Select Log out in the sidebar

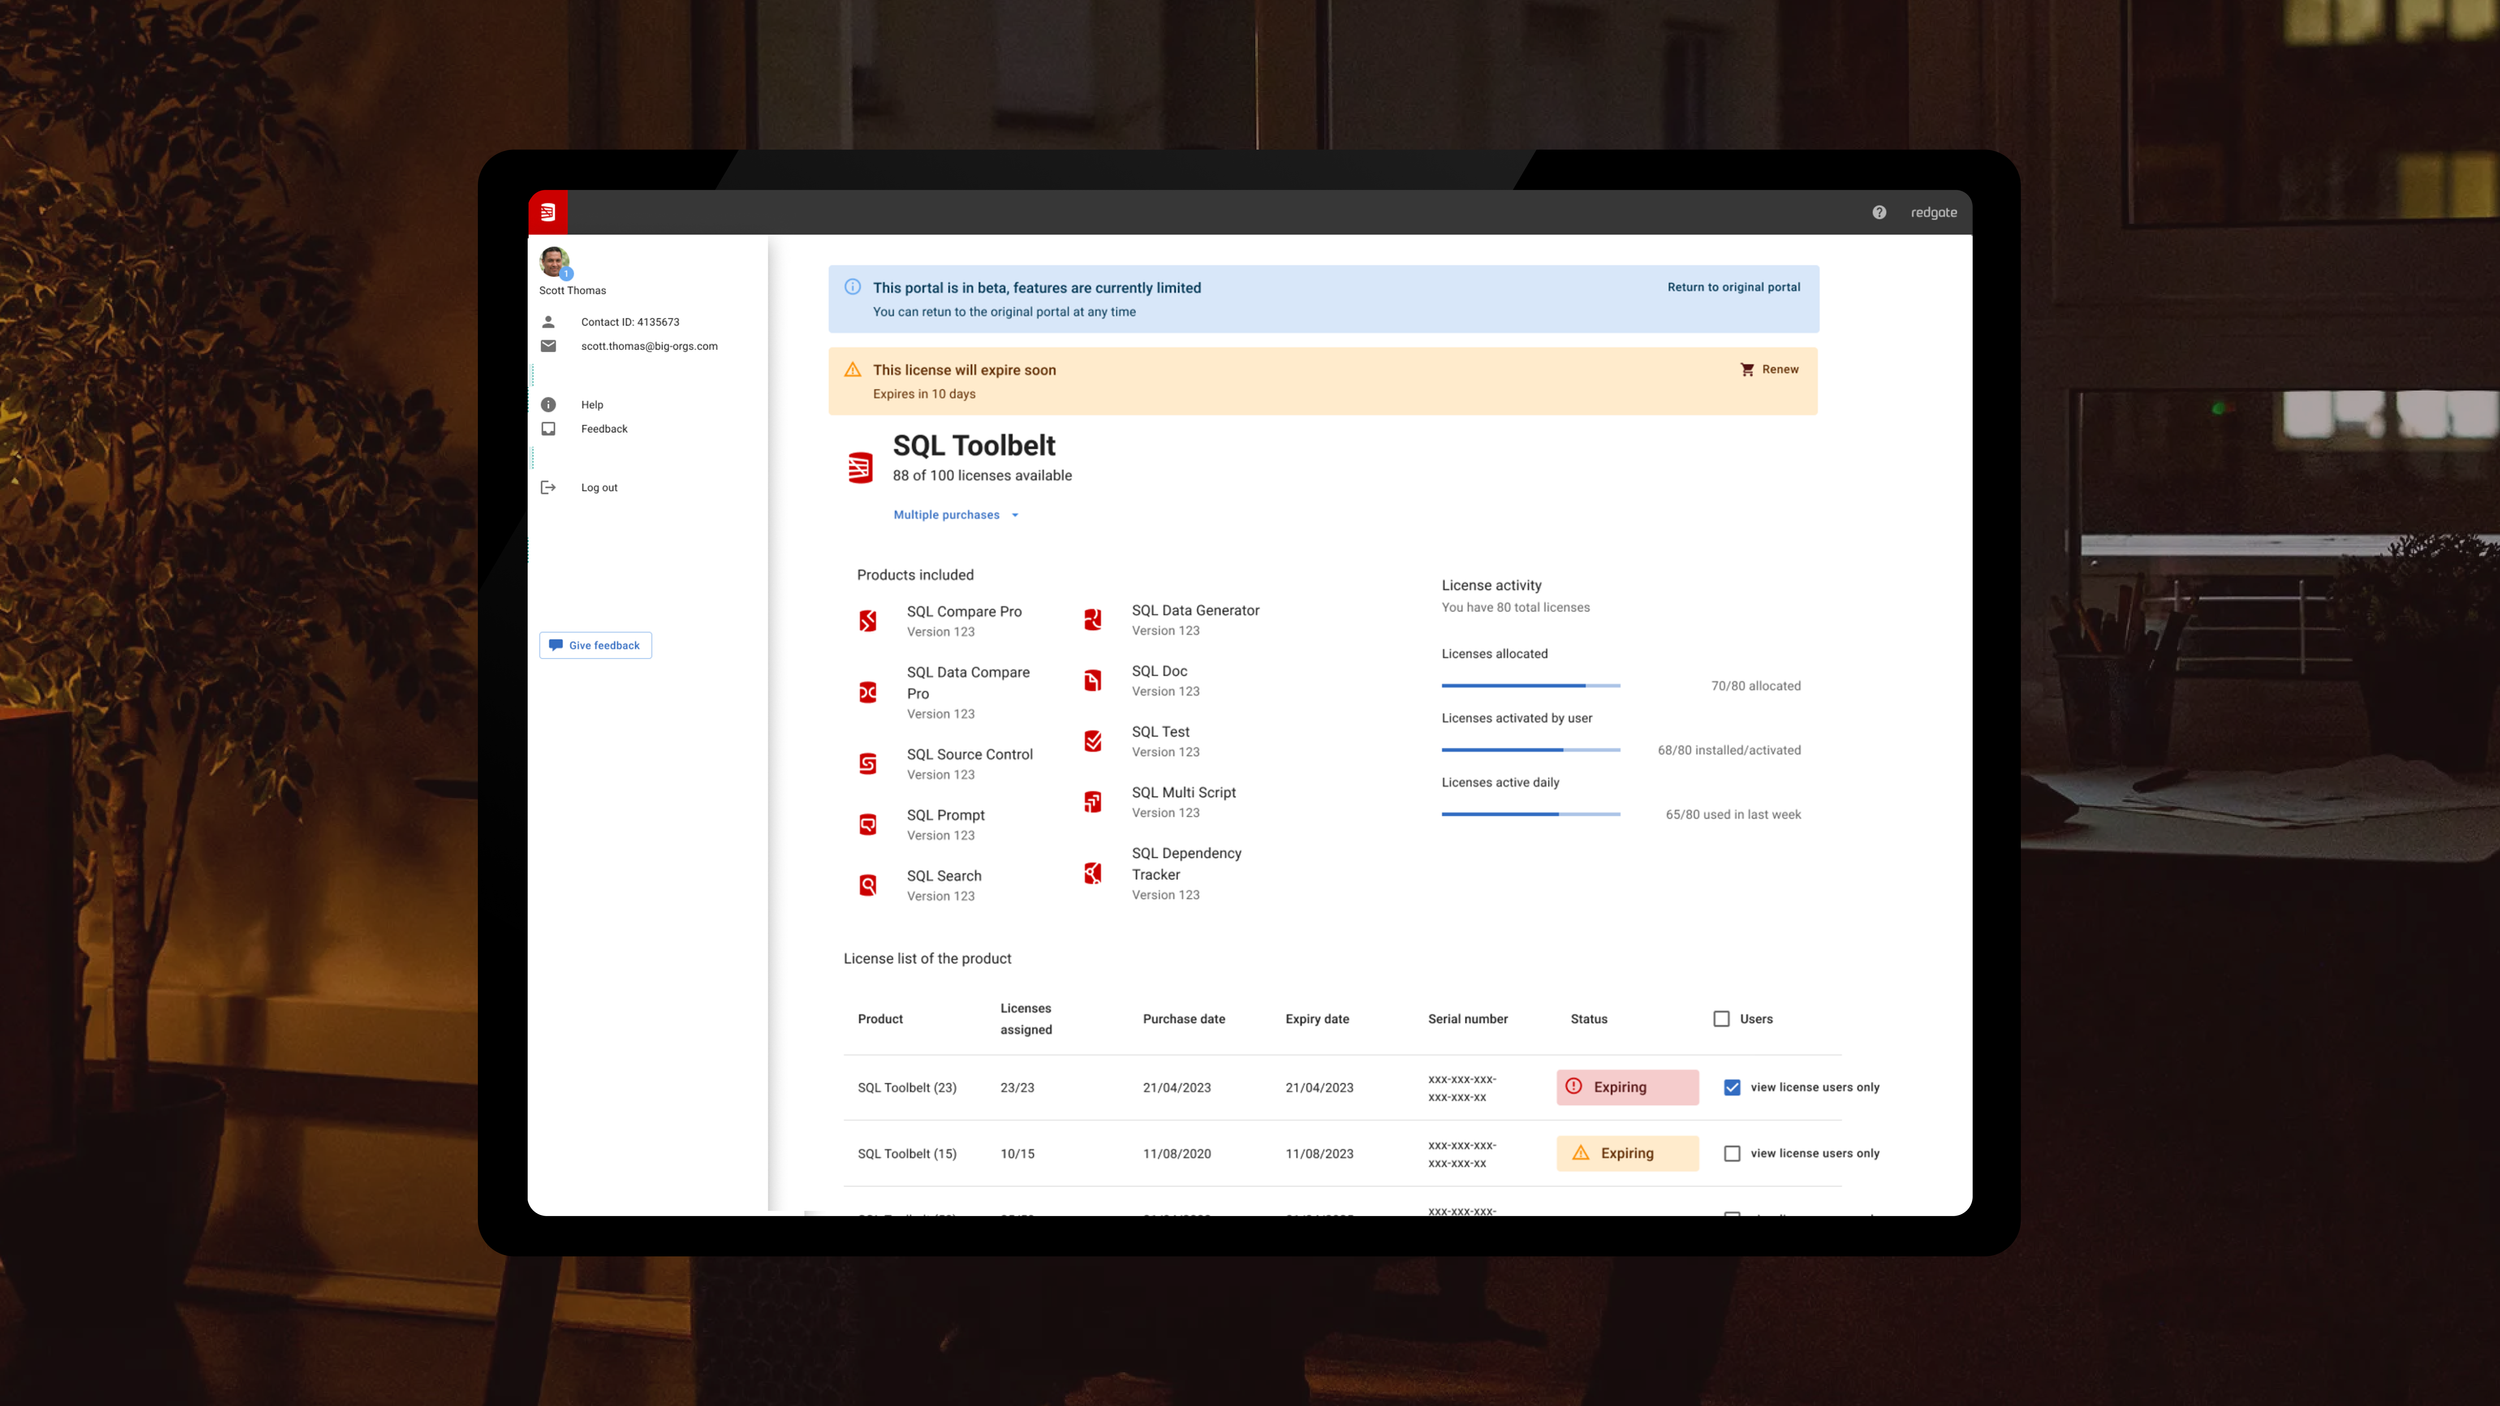click(599, 488)
